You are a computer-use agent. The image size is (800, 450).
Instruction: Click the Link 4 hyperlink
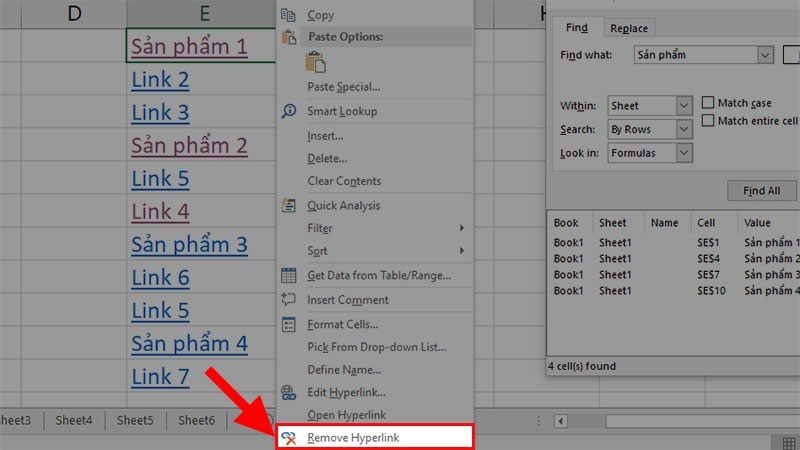pyautogui.click(x=160, y=211)
